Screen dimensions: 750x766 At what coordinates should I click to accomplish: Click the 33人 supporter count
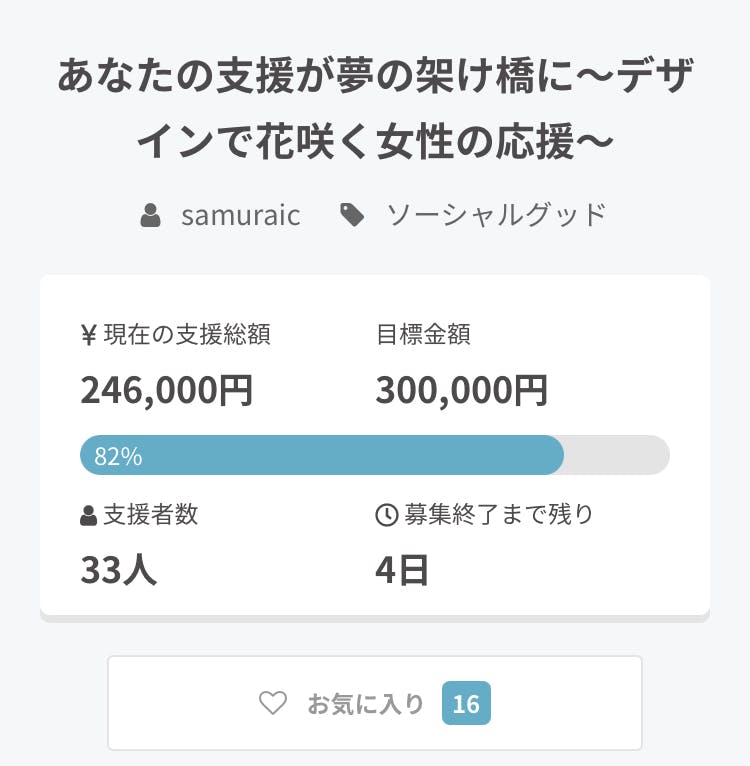pos(118,570)
